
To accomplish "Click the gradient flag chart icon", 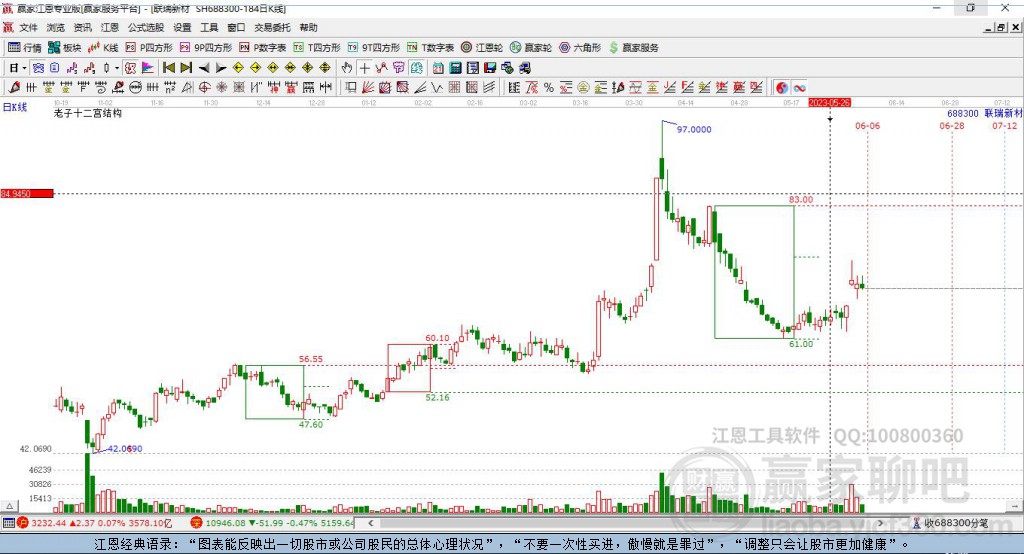I will coord(148,68).
